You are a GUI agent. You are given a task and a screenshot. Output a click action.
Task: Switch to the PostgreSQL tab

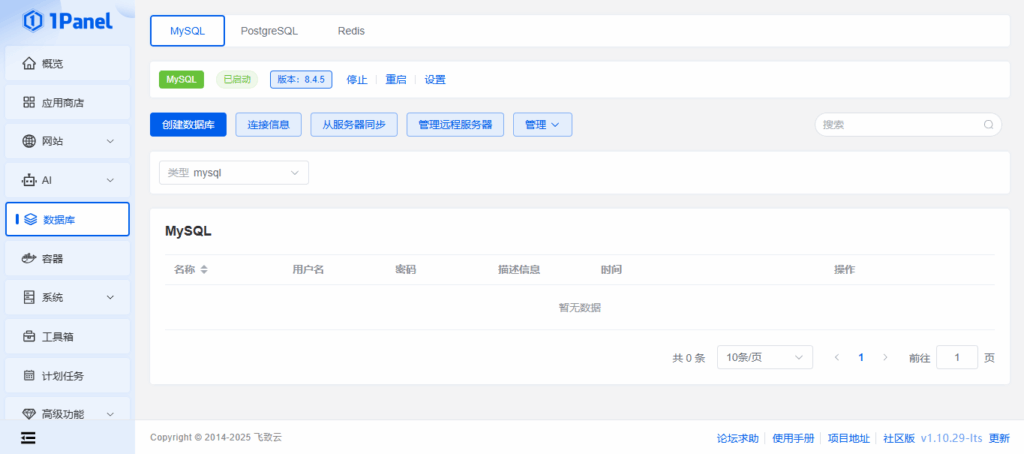tap(269, 31)
